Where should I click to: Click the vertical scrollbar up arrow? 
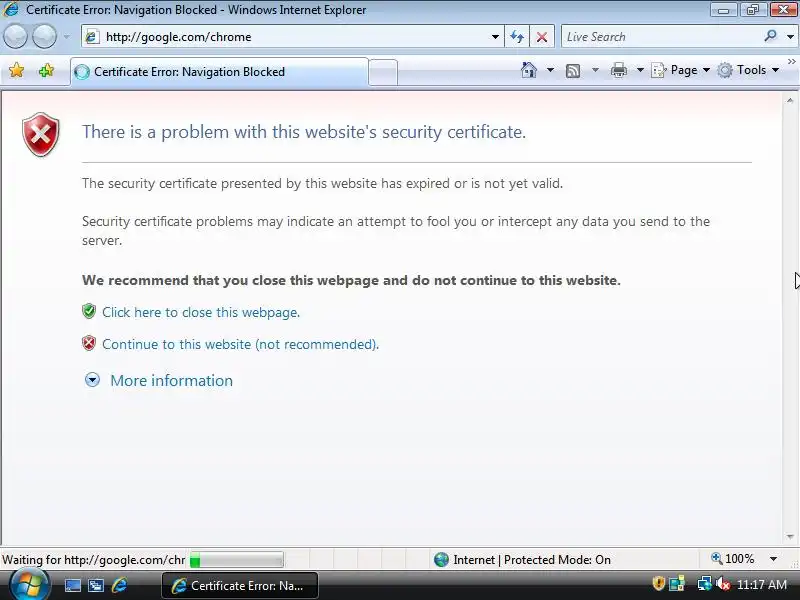[790, 101]
